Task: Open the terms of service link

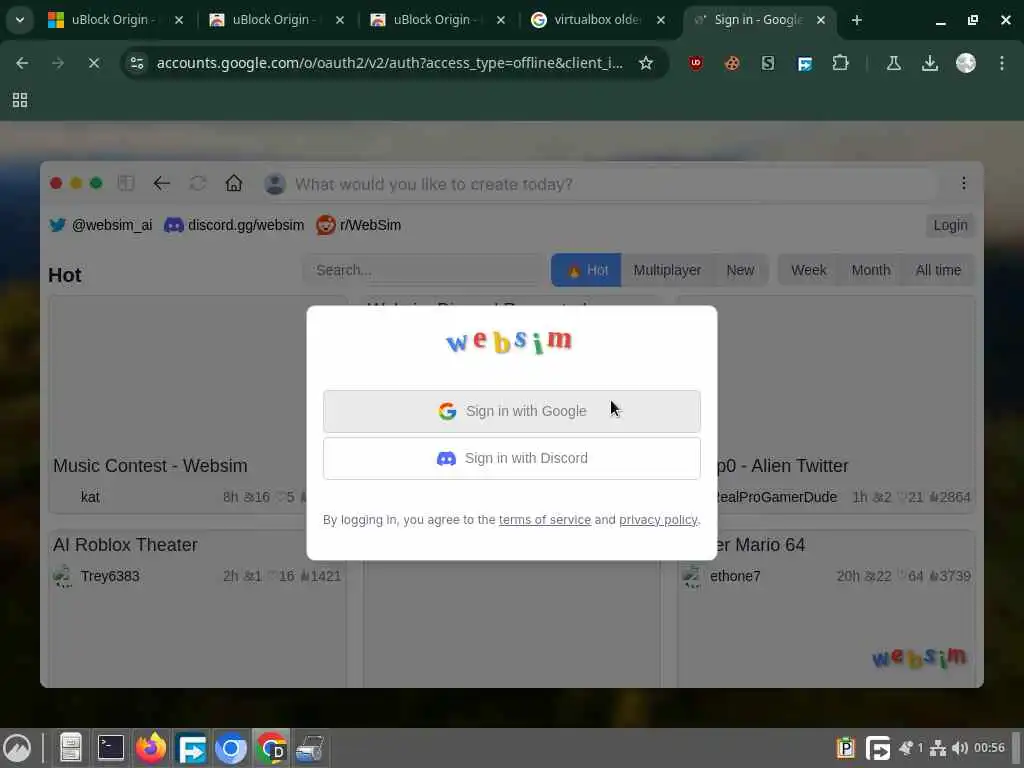Action: [545, 520]
